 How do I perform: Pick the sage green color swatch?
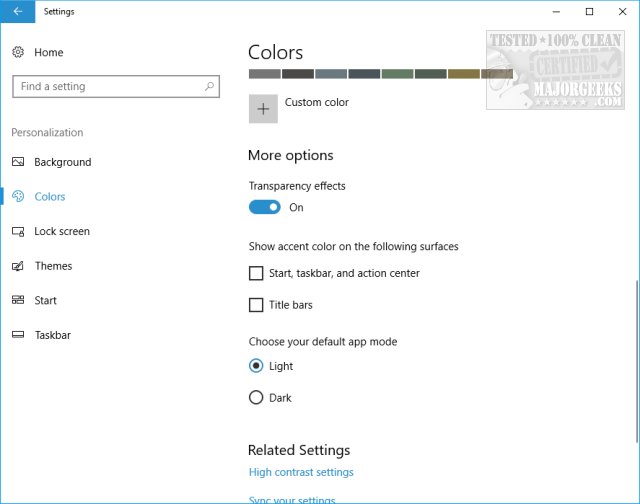pyautogui.click(x=397, y=74)
